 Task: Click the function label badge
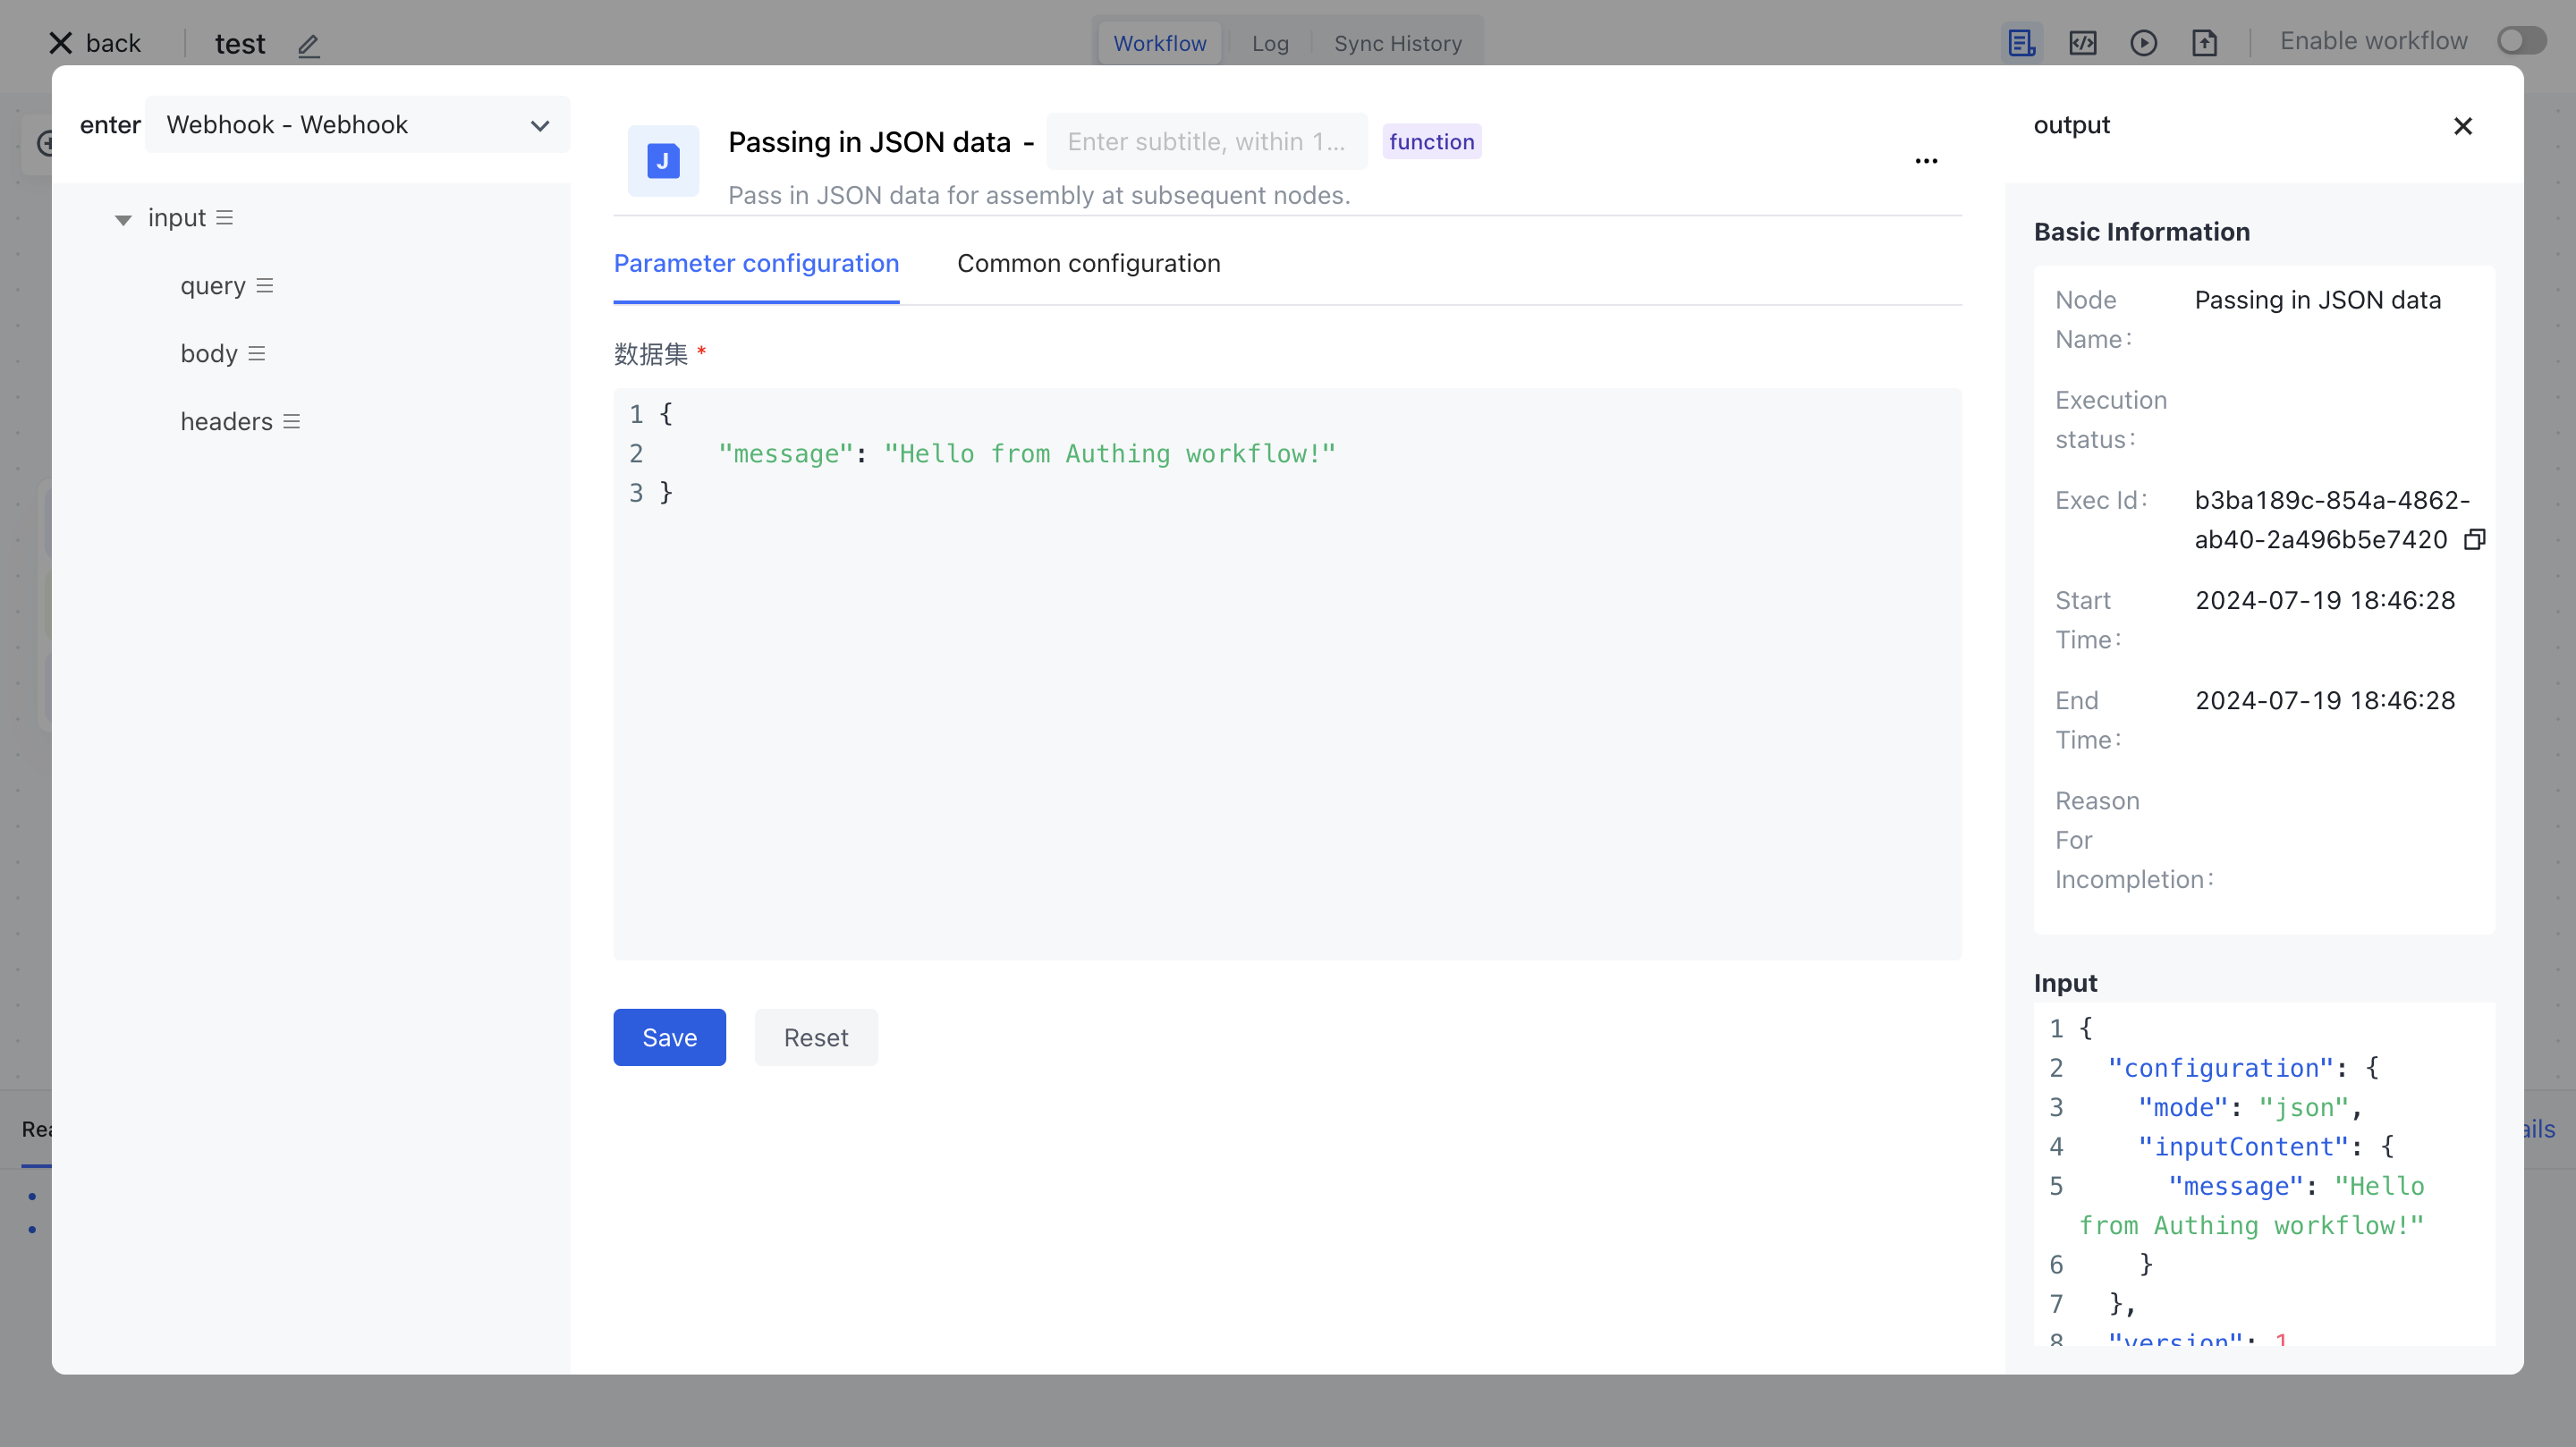tap(1431, 141)
